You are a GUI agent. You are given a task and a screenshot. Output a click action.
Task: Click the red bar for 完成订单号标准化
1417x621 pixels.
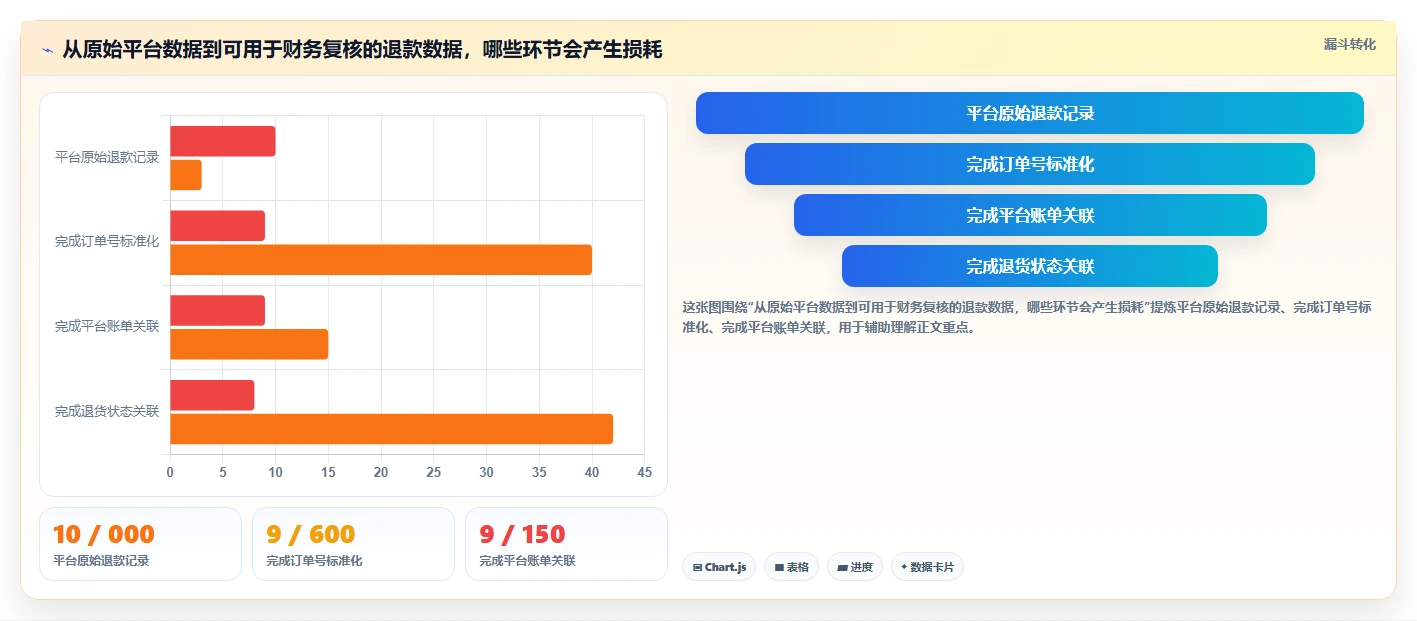tap(218, 226)
